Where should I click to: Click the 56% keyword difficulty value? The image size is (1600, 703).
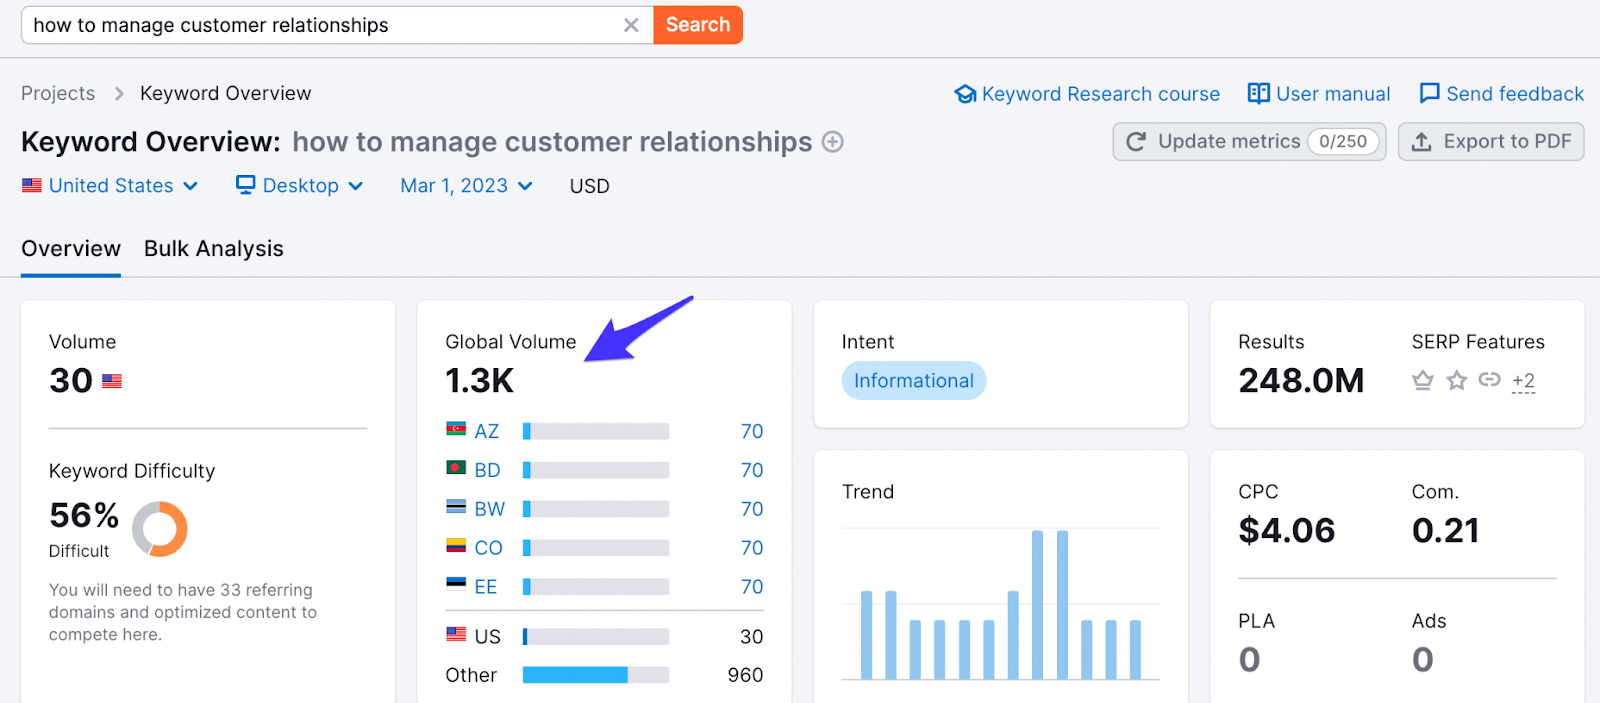[84, 516]
